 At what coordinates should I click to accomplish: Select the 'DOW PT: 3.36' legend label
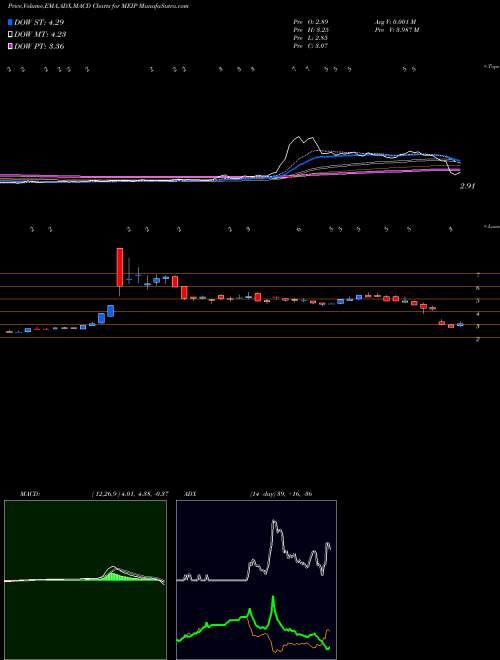pos(39,46)
